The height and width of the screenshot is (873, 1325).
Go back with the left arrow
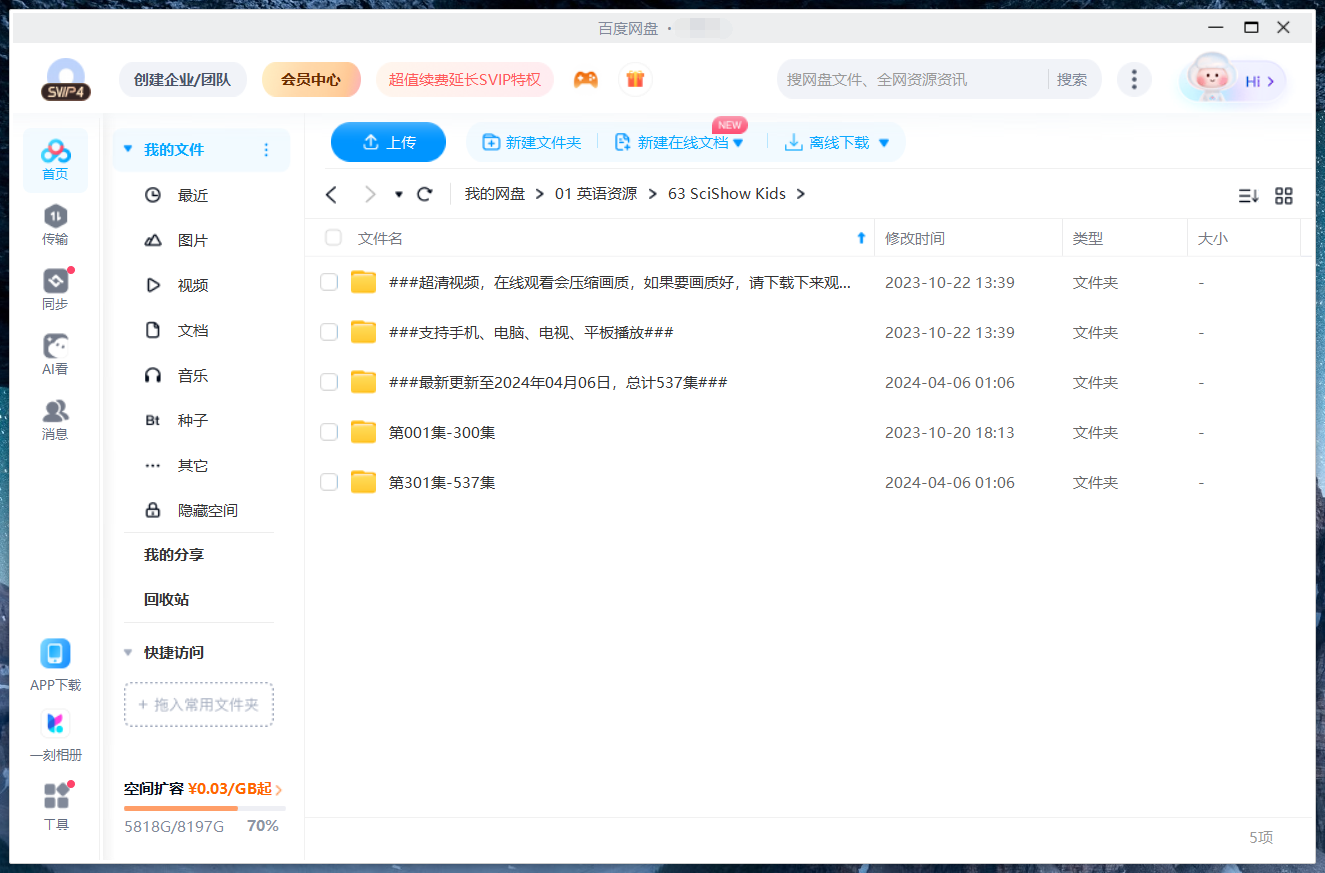click(x=332, y=194)
